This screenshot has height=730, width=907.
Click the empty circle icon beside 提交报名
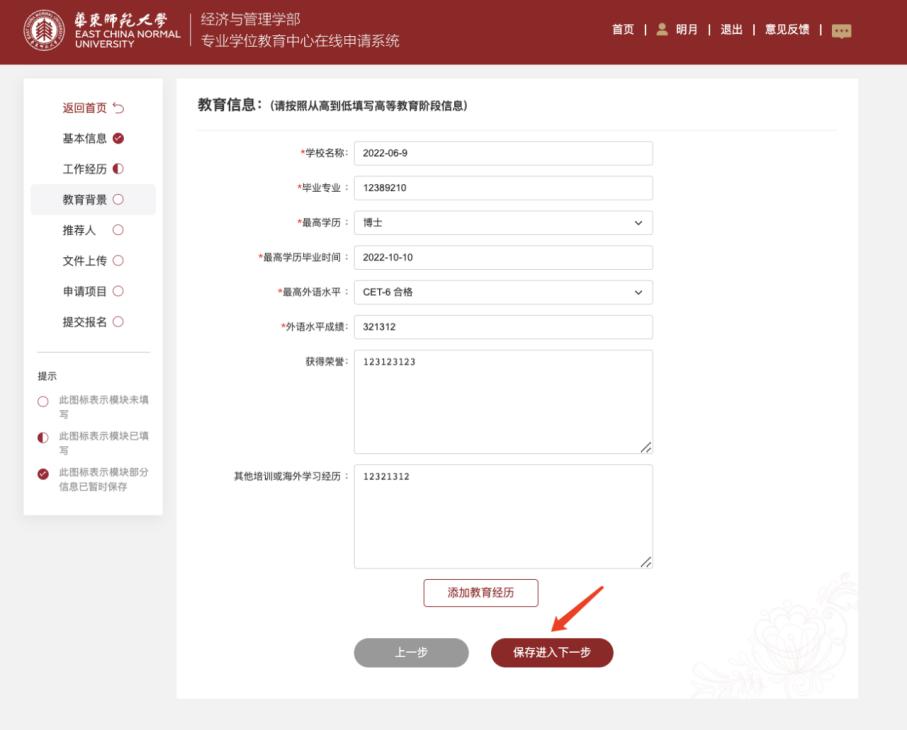click(119, 322)
